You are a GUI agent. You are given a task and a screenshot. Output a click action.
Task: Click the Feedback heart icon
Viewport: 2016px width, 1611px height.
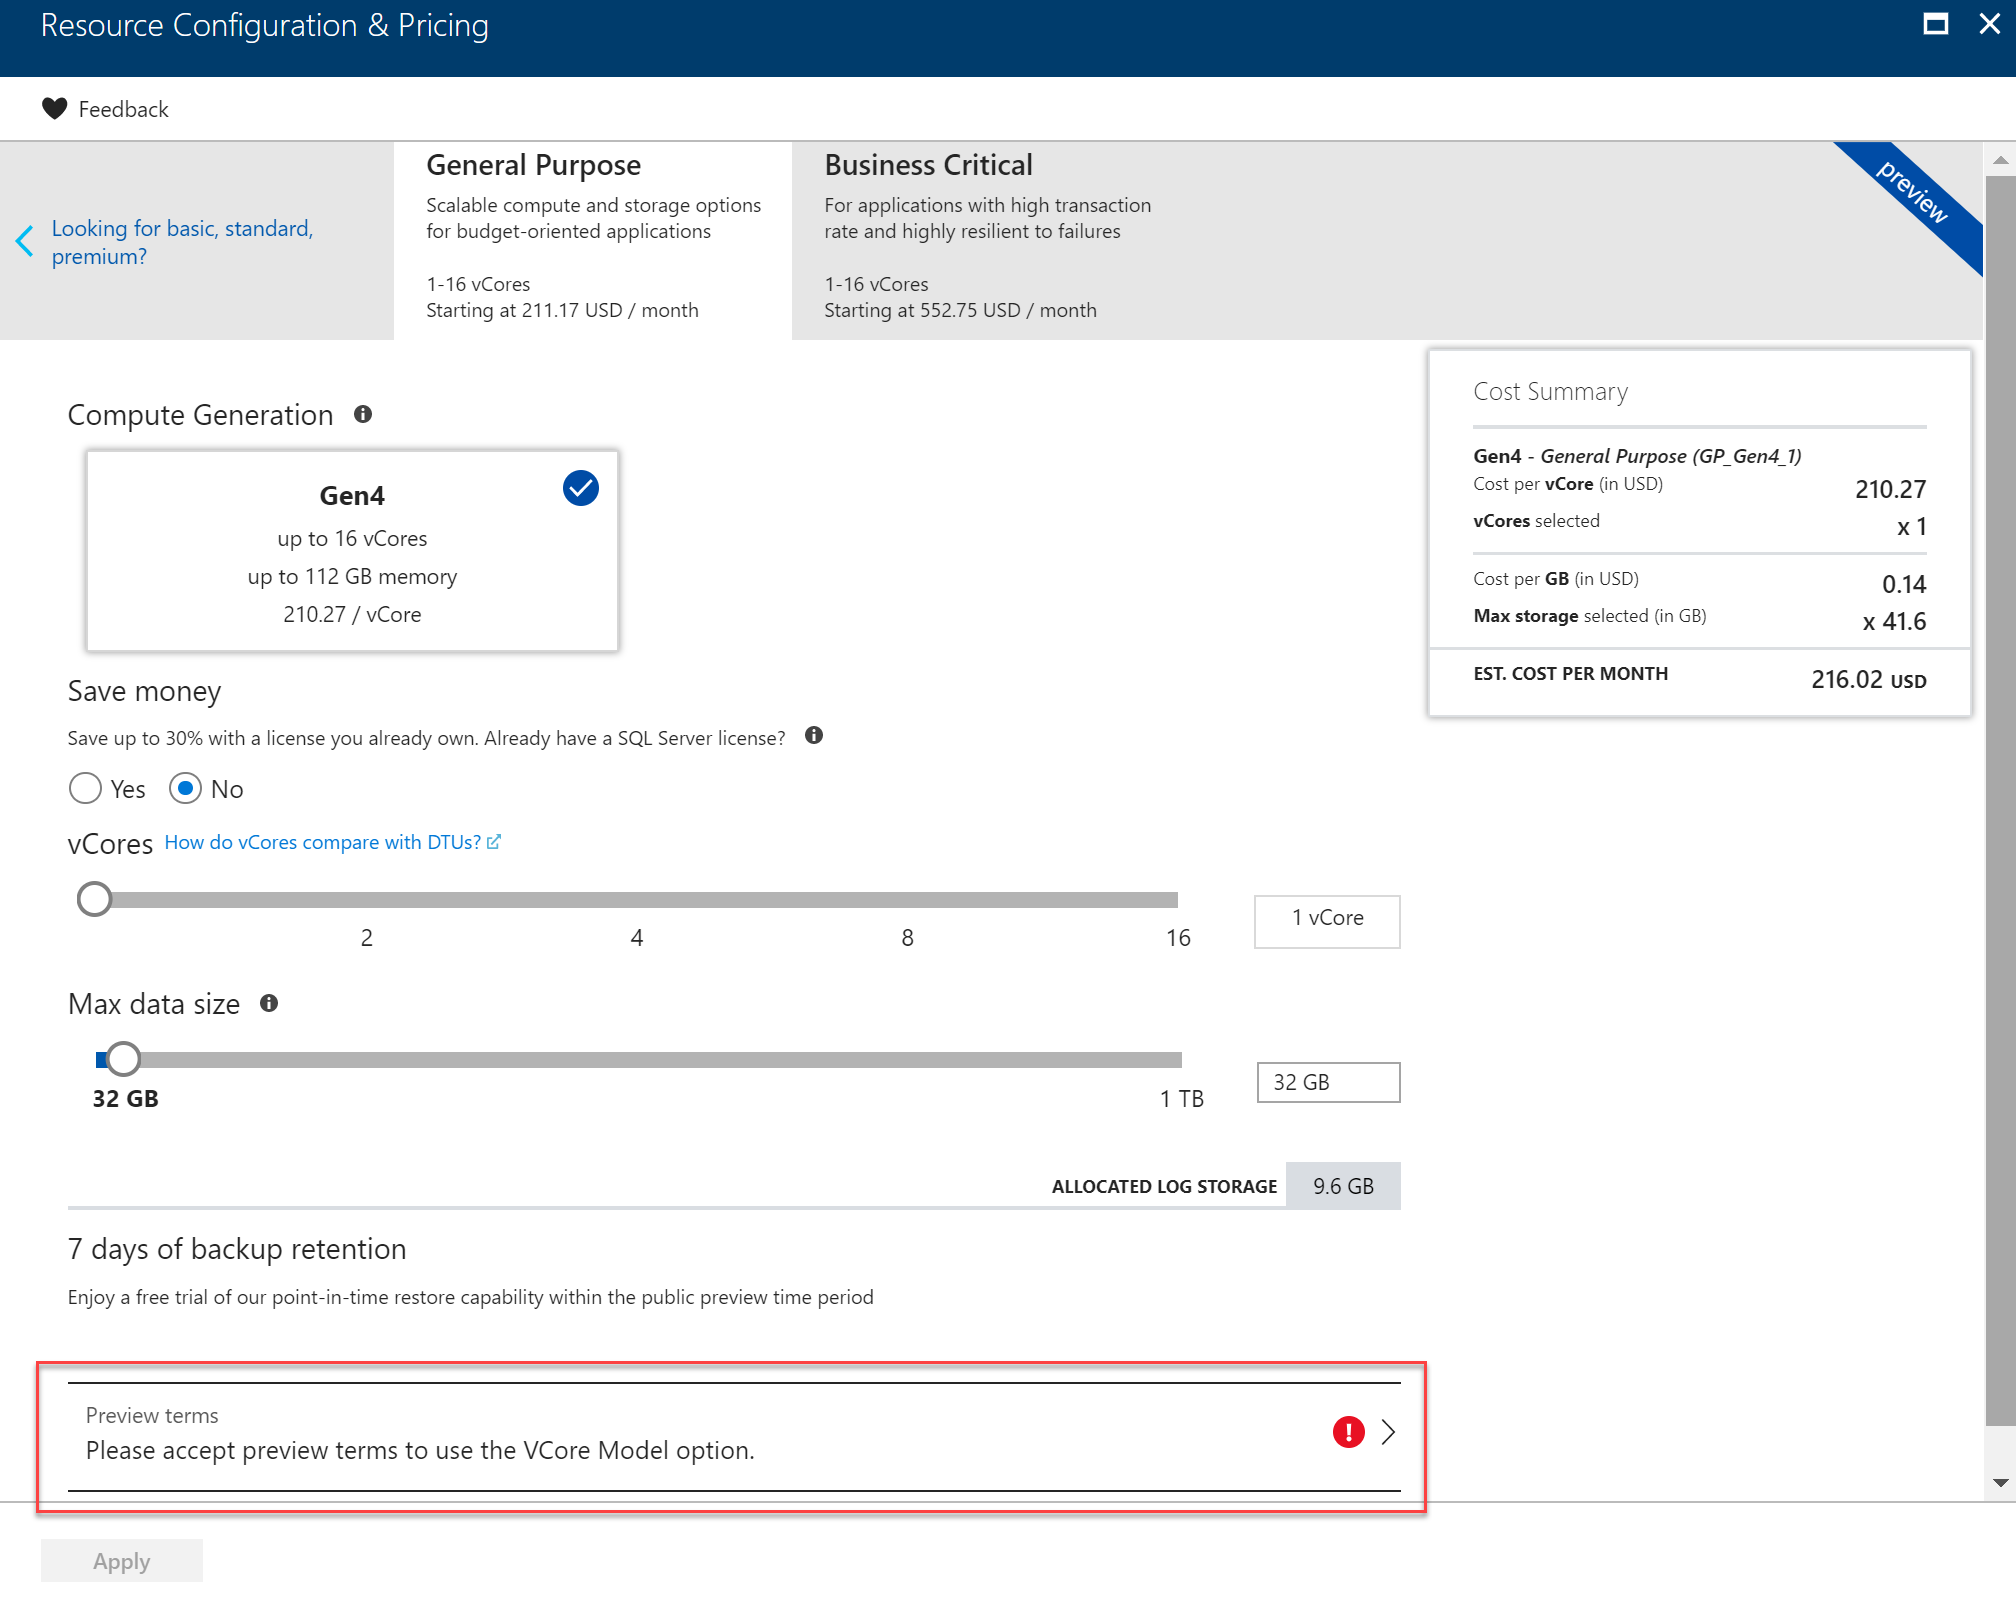coord(54,109)
